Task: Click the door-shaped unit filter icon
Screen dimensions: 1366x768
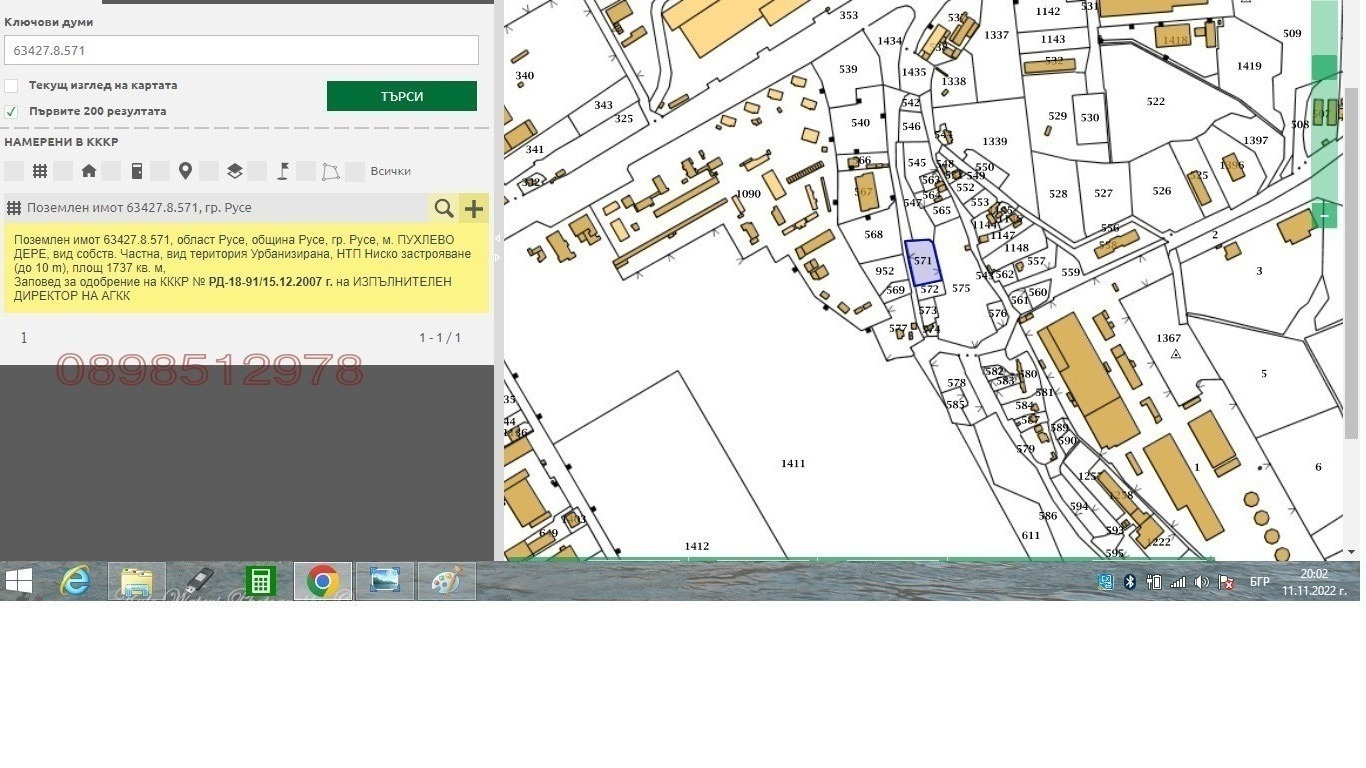Action: pyautogui.click(x=137, y=171)
